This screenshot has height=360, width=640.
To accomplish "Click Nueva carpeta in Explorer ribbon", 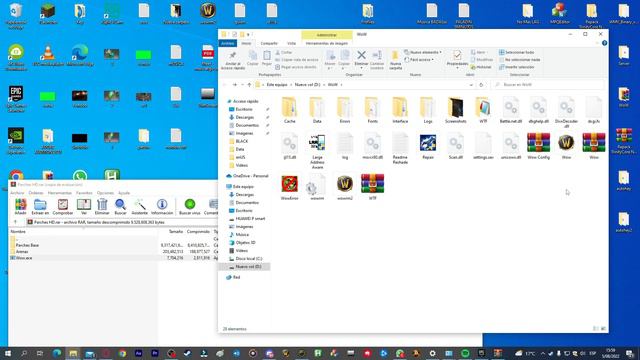I will [395, 60].
